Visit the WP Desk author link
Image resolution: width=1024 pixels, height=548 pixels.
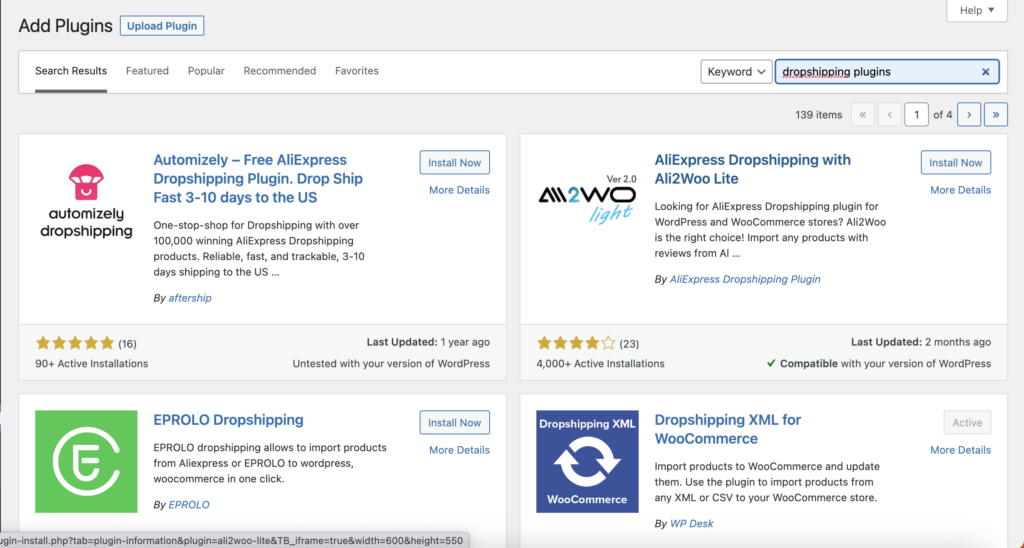[692, 524]
